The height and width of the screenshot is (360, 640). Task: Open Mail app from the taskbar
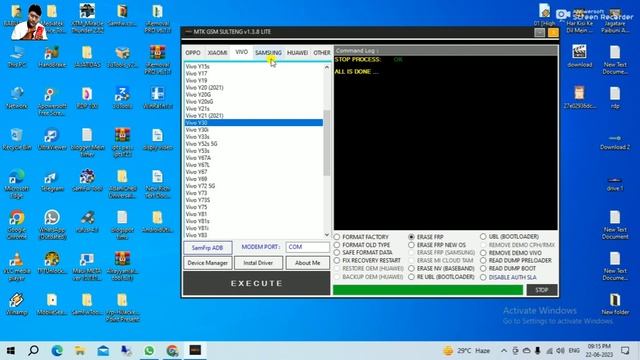tap(103, 350)
